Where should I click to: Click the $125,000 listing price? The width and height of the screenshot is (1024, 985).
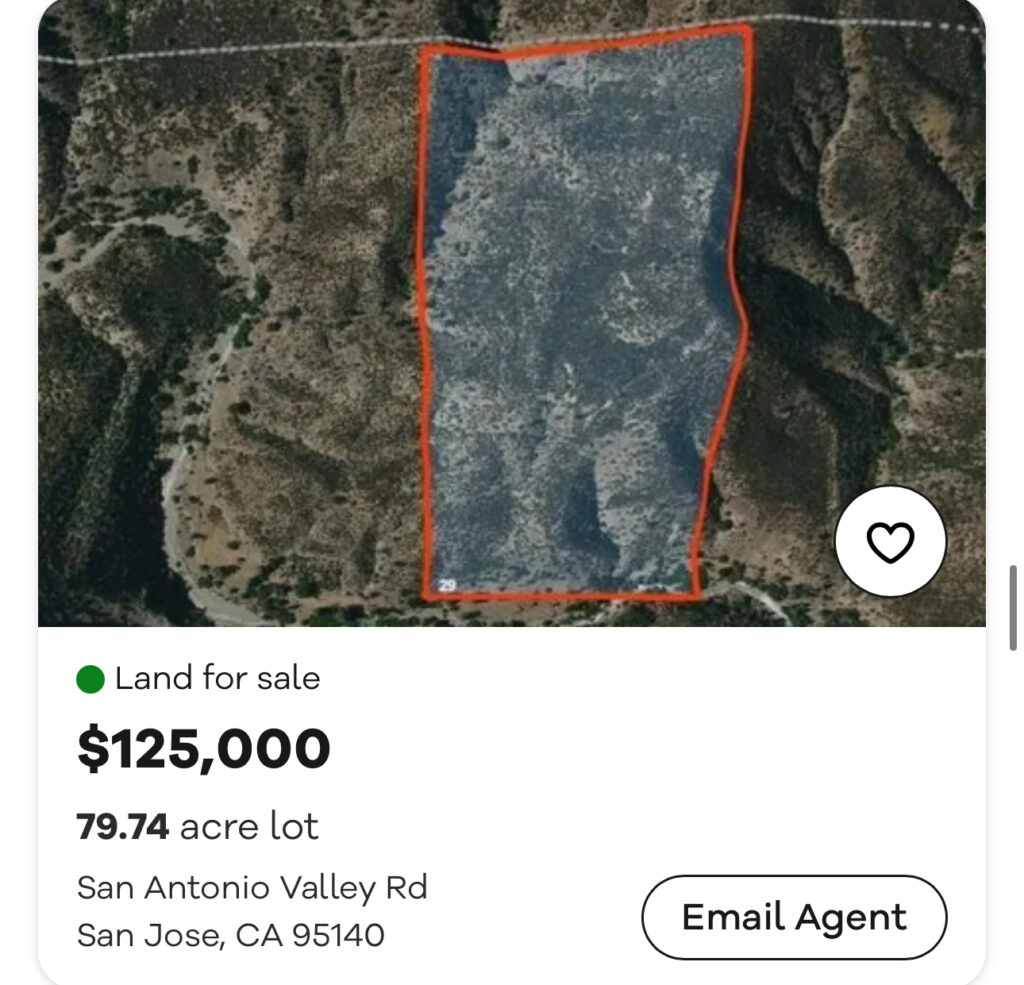[x=204, y=749]
